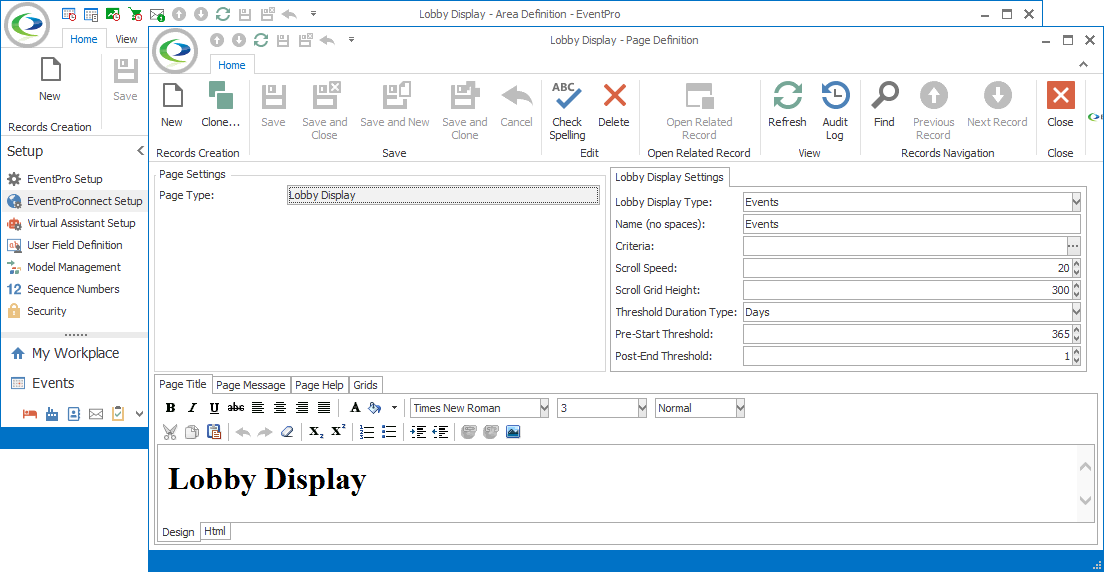Increase indent in editor
The image size is (1104, 572).
tap(418, 432)
